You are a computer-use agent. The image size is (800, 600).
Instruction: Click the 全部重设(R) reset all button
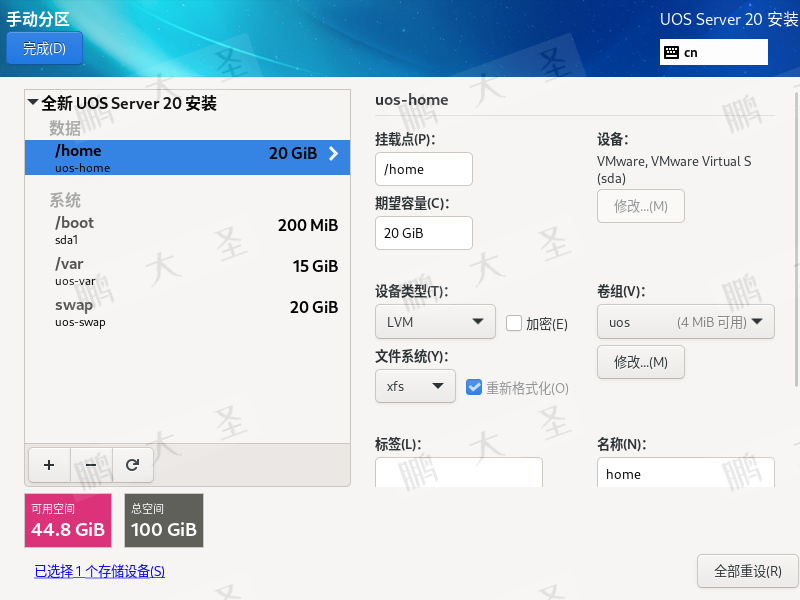pyautogui.click(x=747, y=571)
